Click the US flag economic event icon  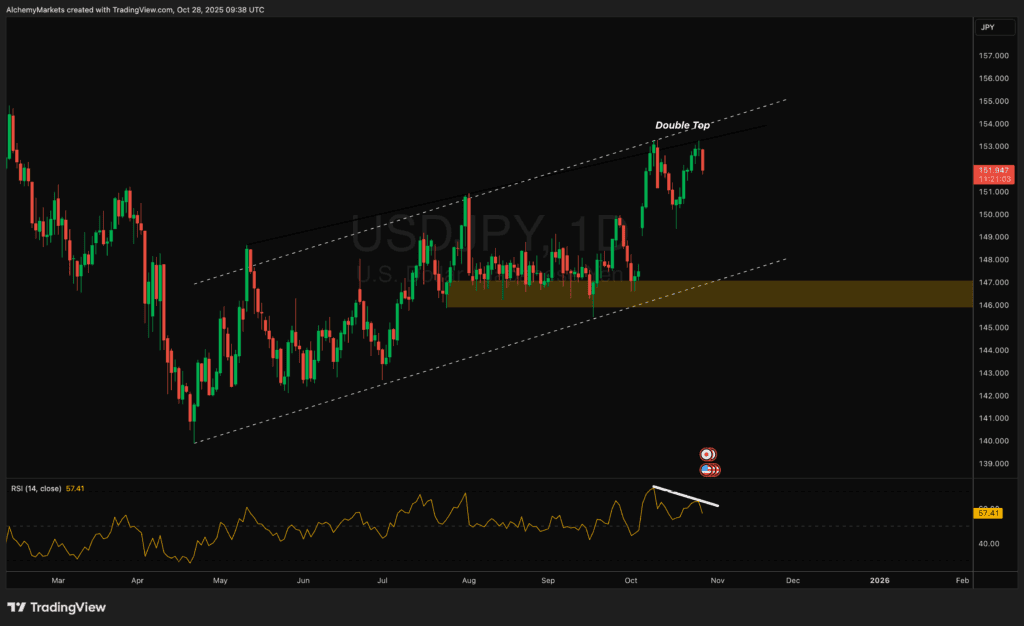tap(708, 469)
